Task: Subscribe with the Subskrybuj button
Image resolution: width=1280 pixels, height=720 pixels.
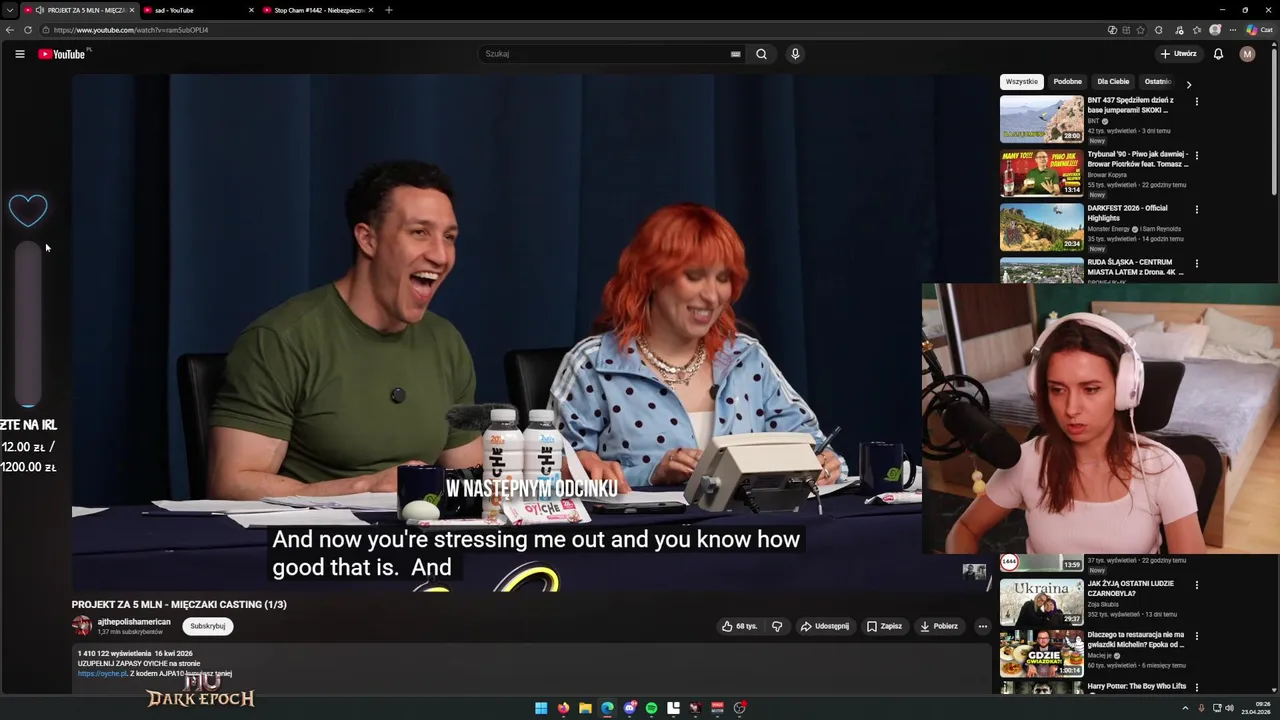Action: click(208, 626)
